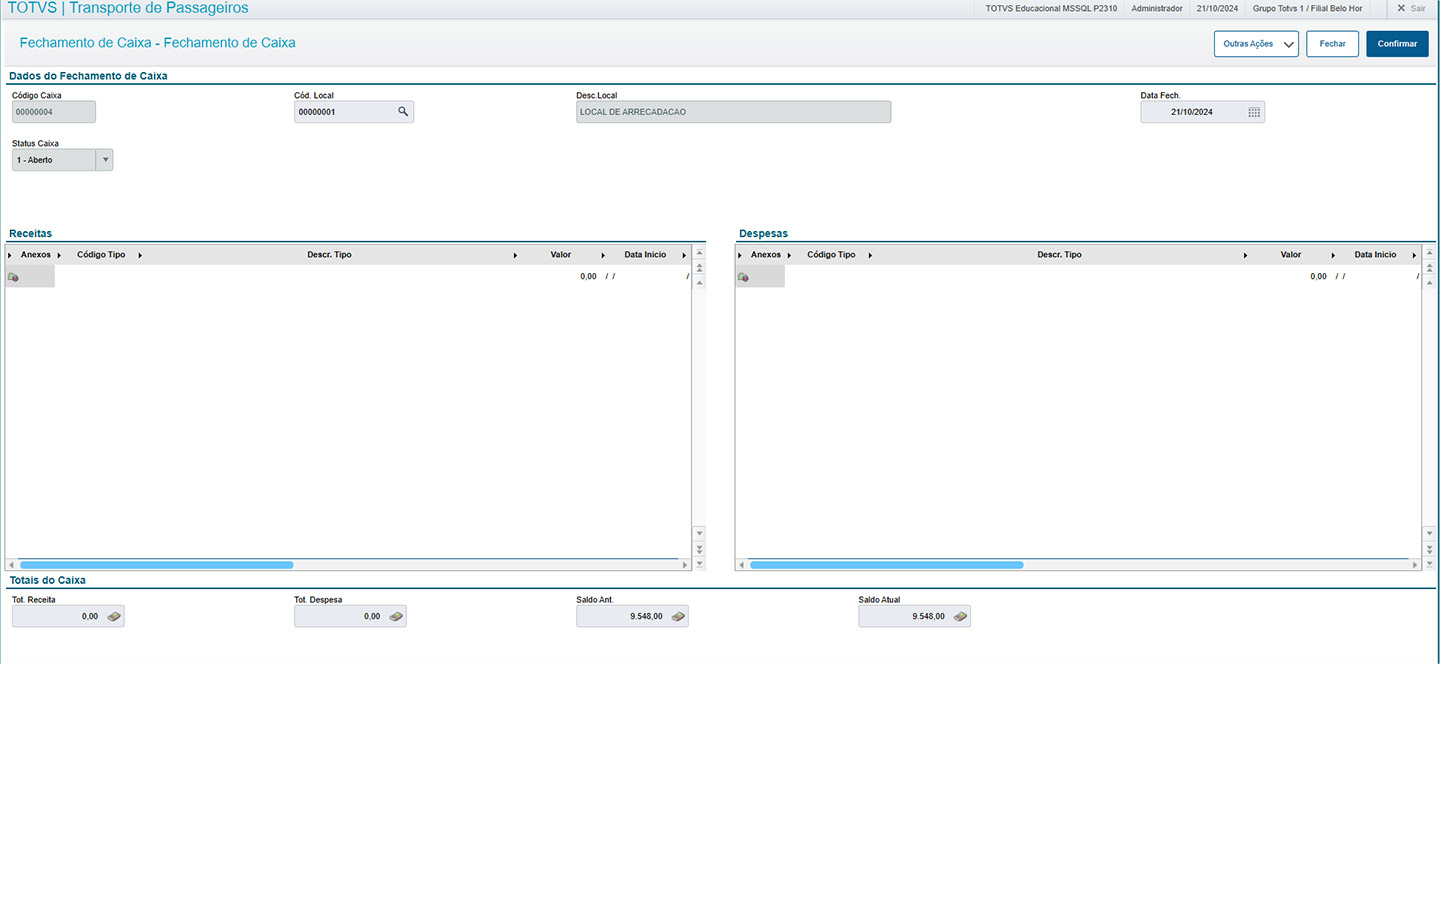
Task: Click the attachment icon in Despesas row
Action: 743,277
